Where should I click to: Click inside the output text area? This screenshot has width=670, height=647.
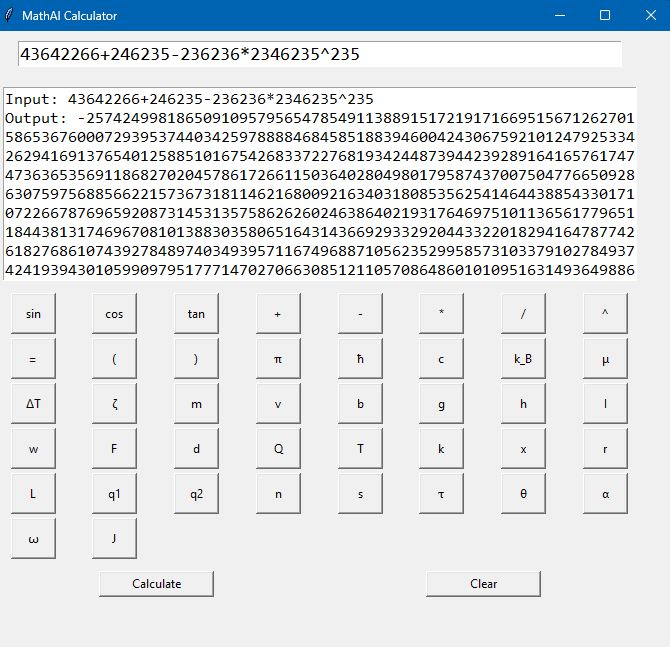[320, 184]
